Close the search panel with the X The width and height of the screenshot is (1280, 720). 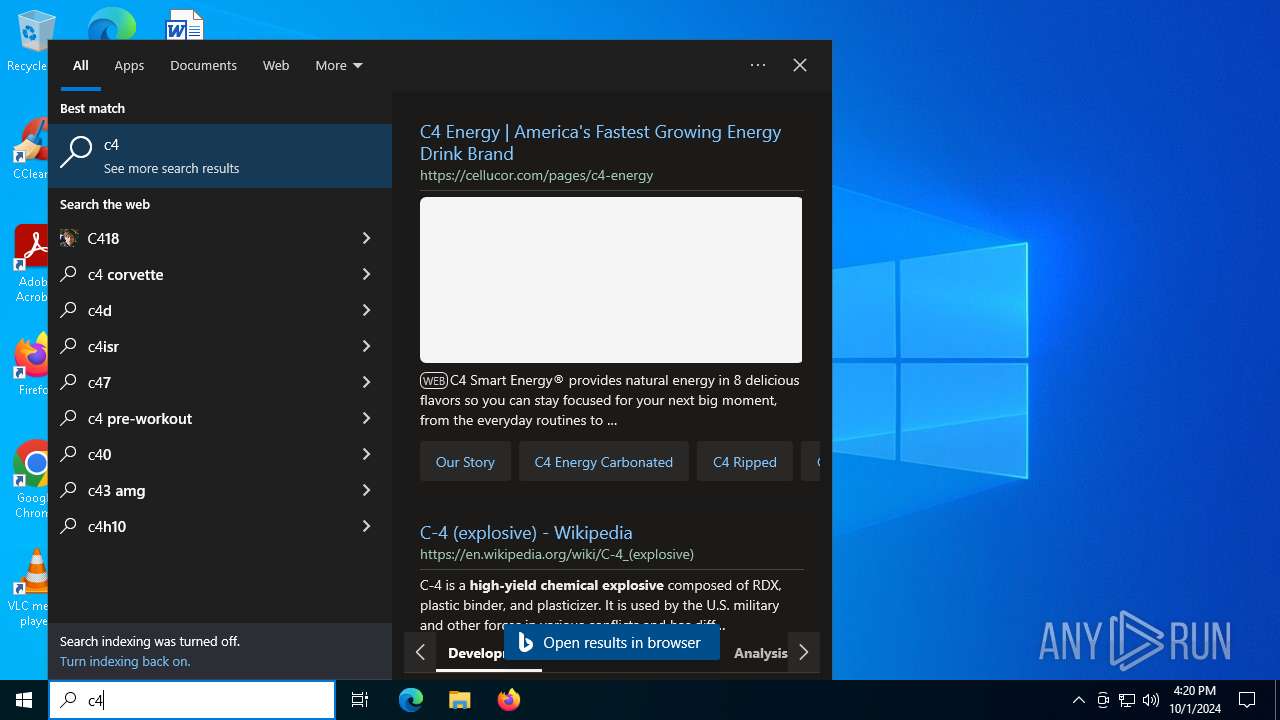pos(800,65)
